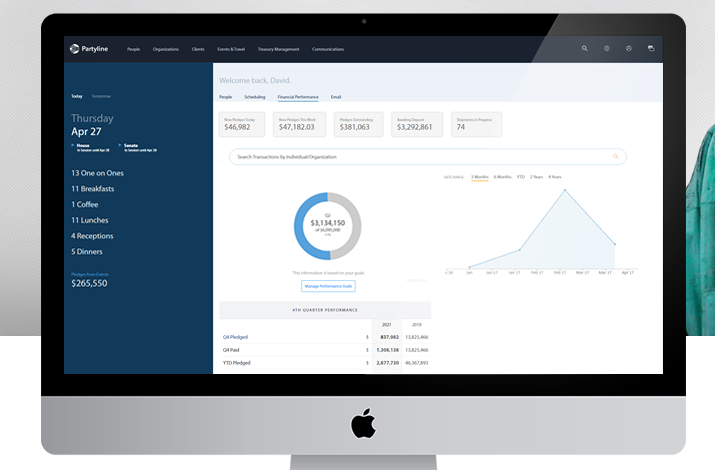Open the user profile icon
The height and width of the screenshot is (470, 715).
click(628, 48)
